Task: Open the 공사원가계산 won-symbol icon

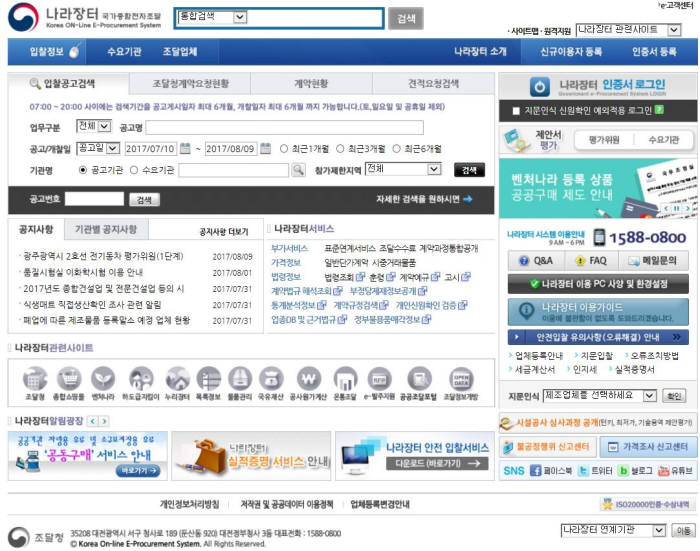Action: pos(309,379)
